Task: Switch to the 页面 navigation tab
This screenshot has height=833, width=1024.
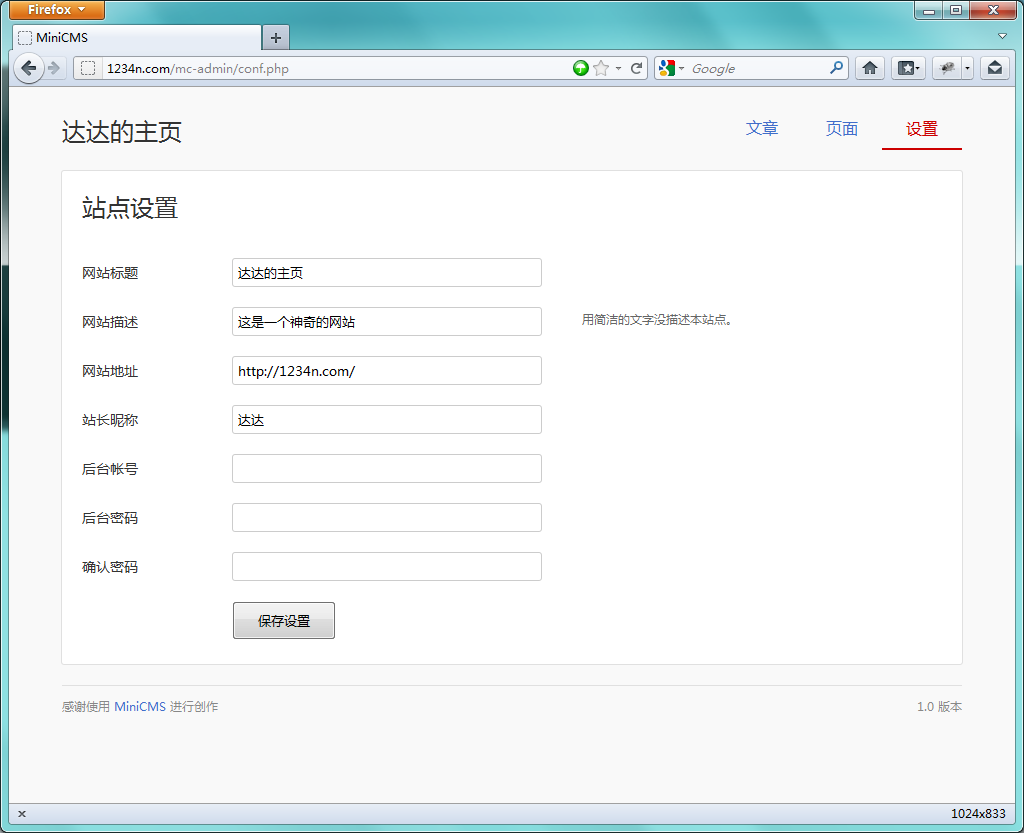Action: point(842,129)
